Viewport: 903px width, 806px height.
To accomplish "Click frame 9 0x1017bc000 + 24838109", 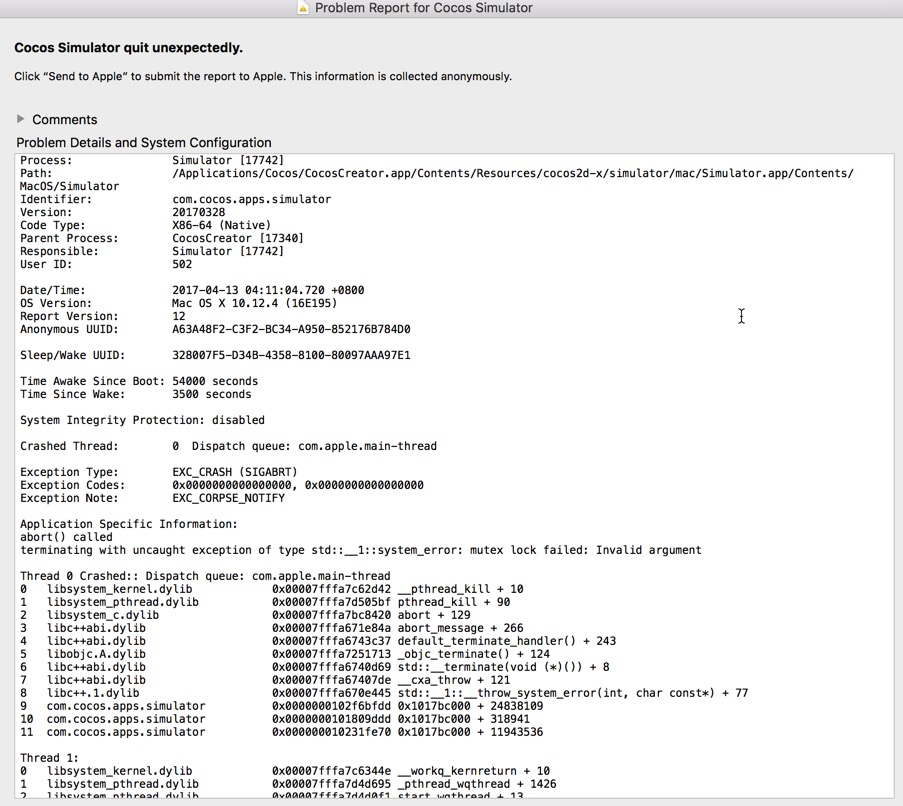I will pyautogui.click(x=282, y=706).
